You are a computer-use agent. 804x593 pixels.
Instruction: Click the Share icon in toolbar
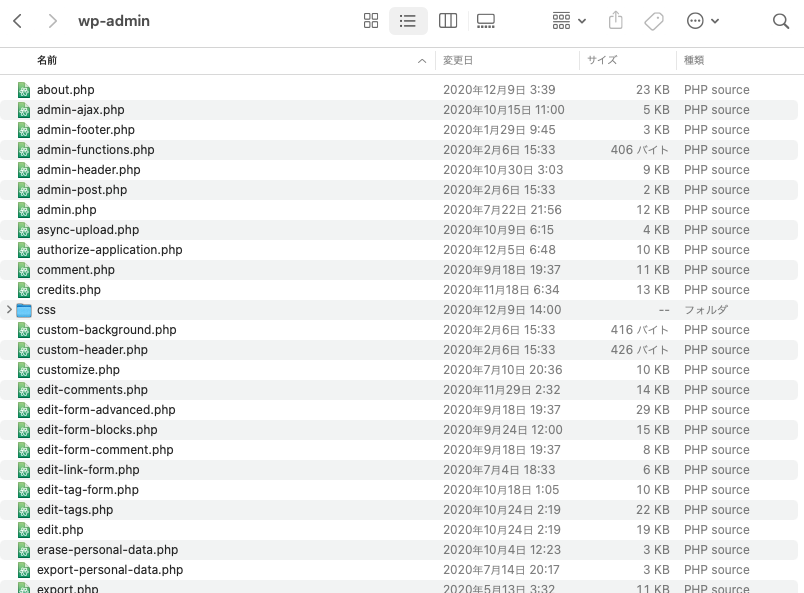(616, 21)
